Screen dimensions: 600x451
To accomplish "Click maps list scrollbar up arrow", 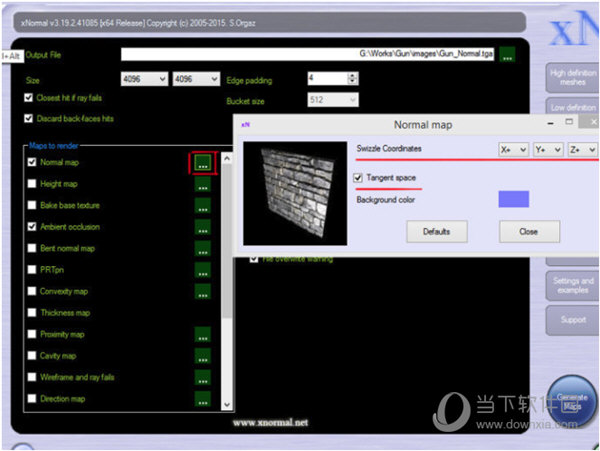I will coord(227,158).
